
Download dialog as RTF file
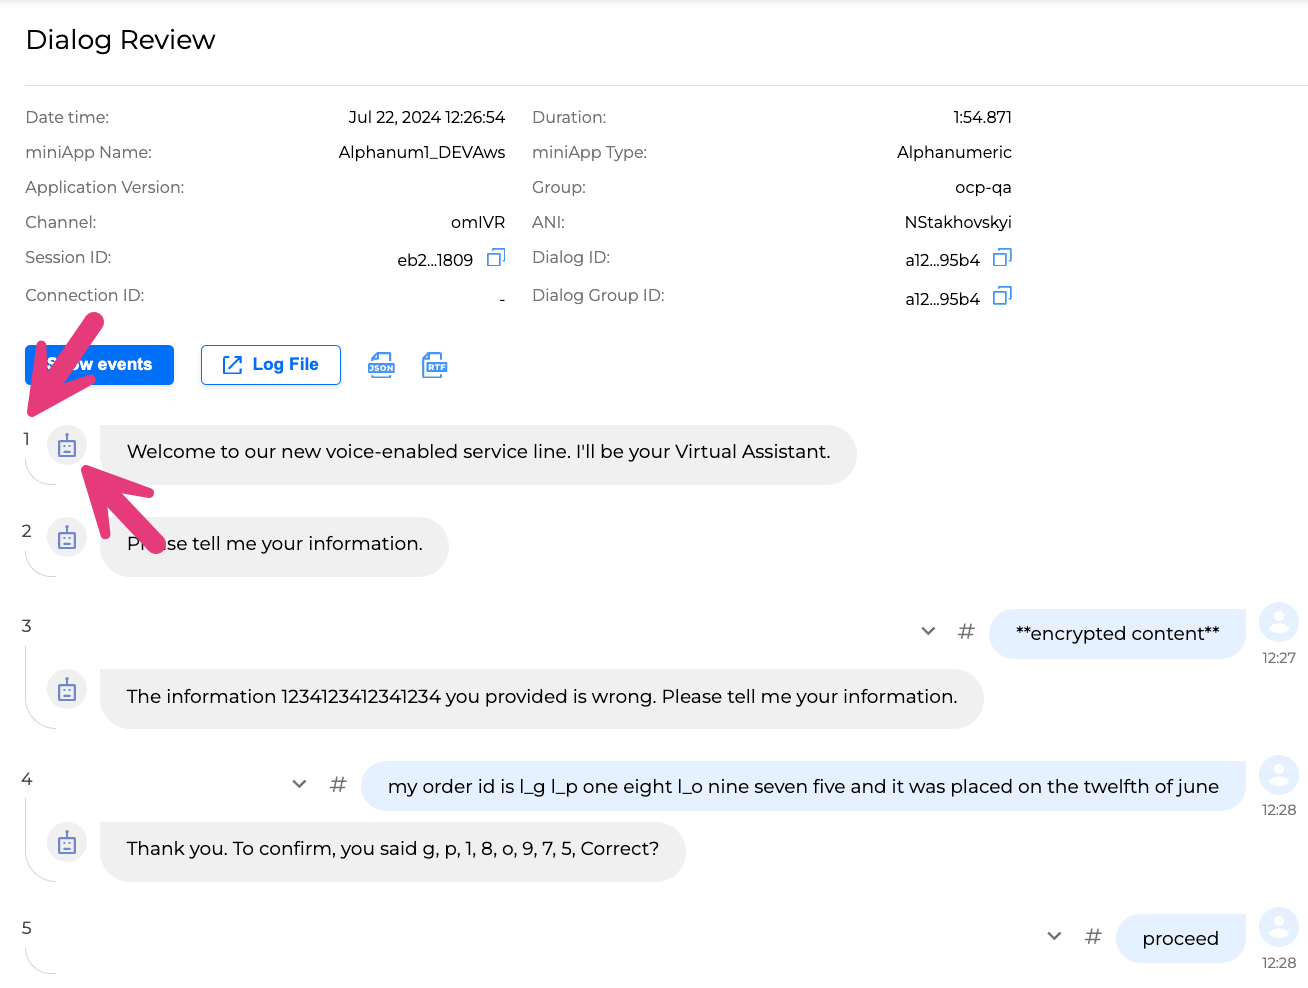point(434,365)
